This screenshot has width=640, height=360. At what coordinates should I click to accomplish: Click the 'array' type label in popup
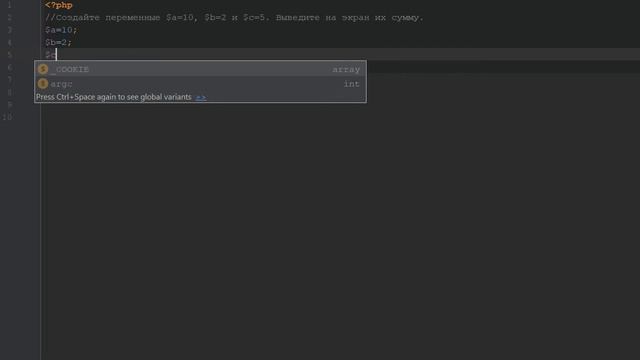pos(346,69)
